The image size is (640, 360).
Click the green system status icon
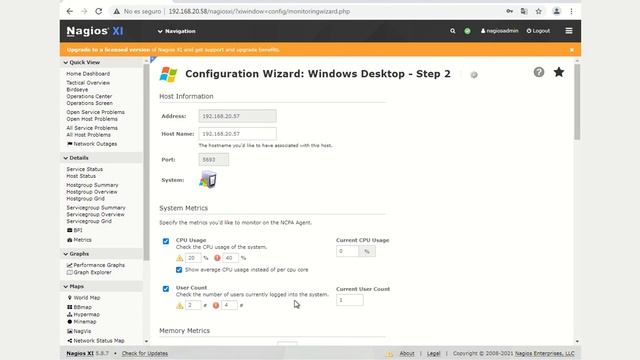467,31
